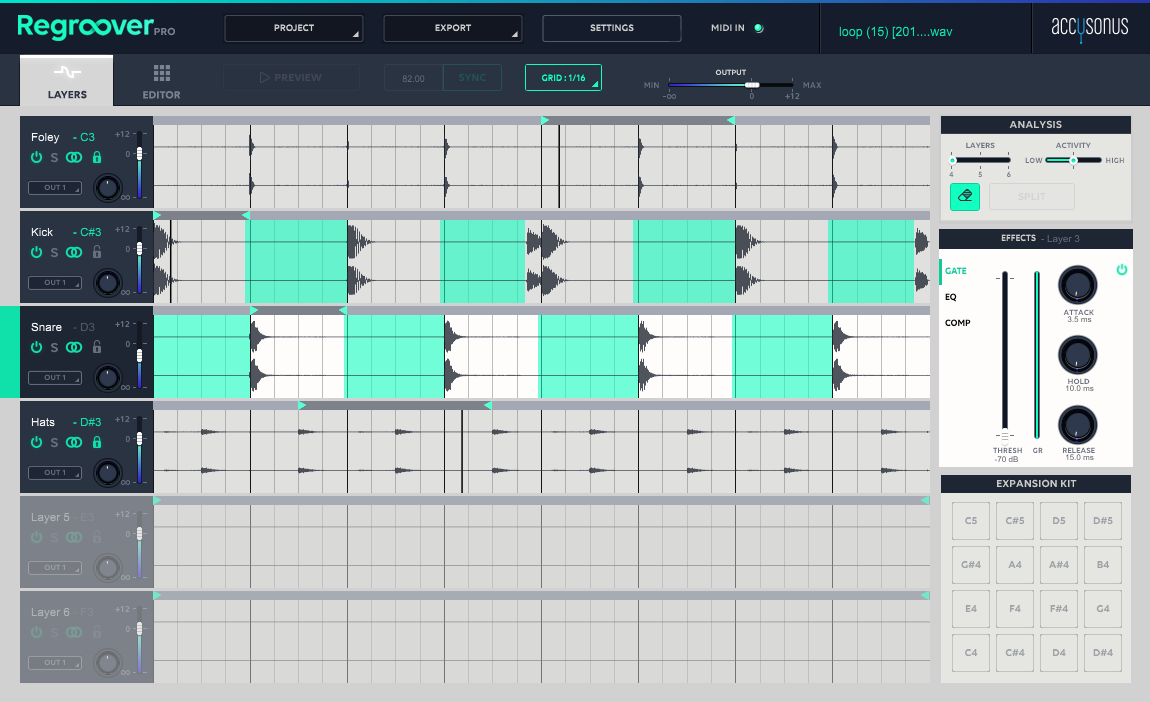Toggle the Gate effect power button

pyautogui.click(x=1121, y=270)
